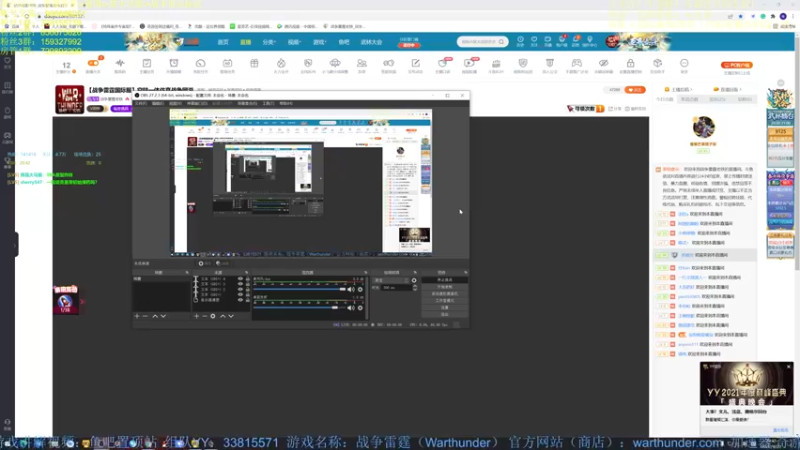Lock the 文本 (GDI+) 2 source
The height and width of the screenshot is (450, 800).
point(247,289)
